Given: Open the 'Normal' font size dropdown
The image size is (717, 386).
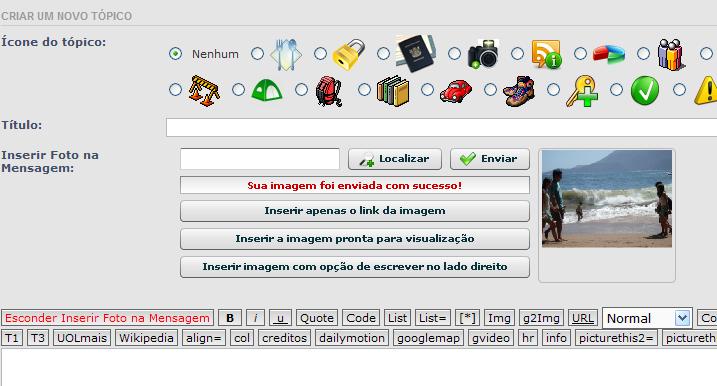Looking at the screenshot, I should (647, 318).
